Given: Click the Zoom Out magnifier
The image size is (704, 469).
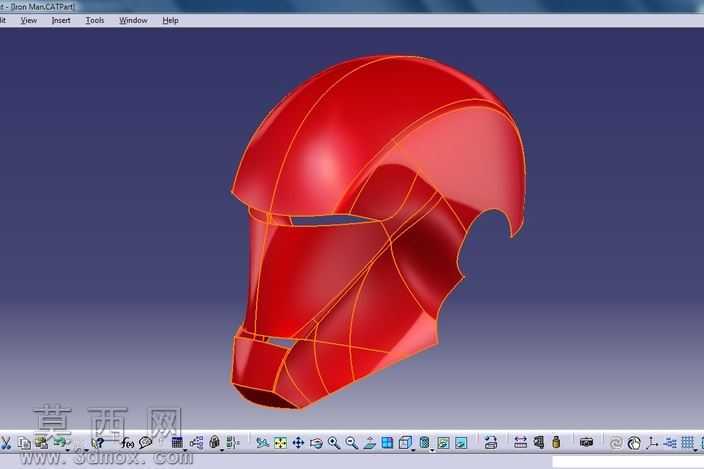Looking at the screenshot, I should coord(352,443).
